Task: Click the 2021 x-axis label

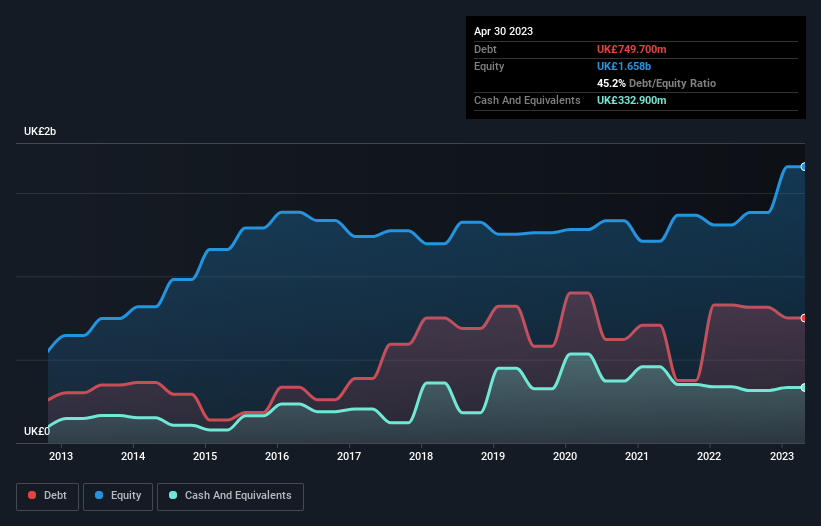Action: click(637, 456)
